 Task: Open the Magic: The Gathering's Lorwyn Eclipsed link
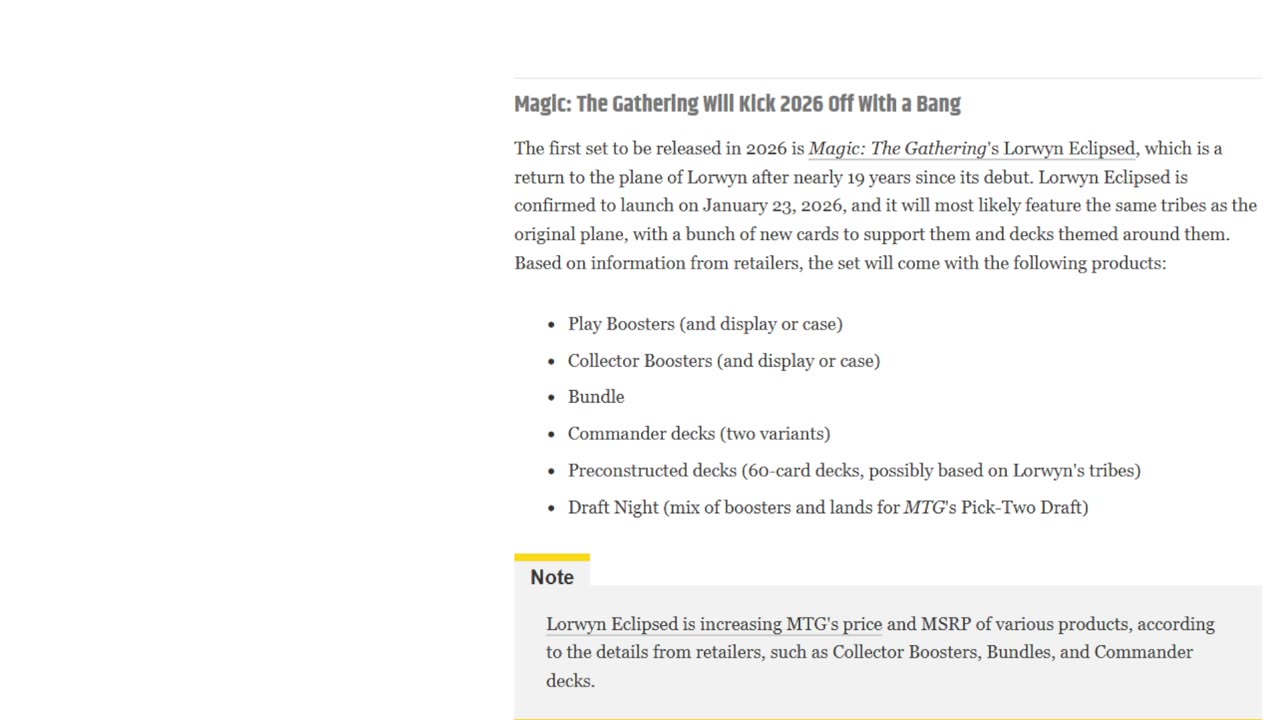(972, 148)
